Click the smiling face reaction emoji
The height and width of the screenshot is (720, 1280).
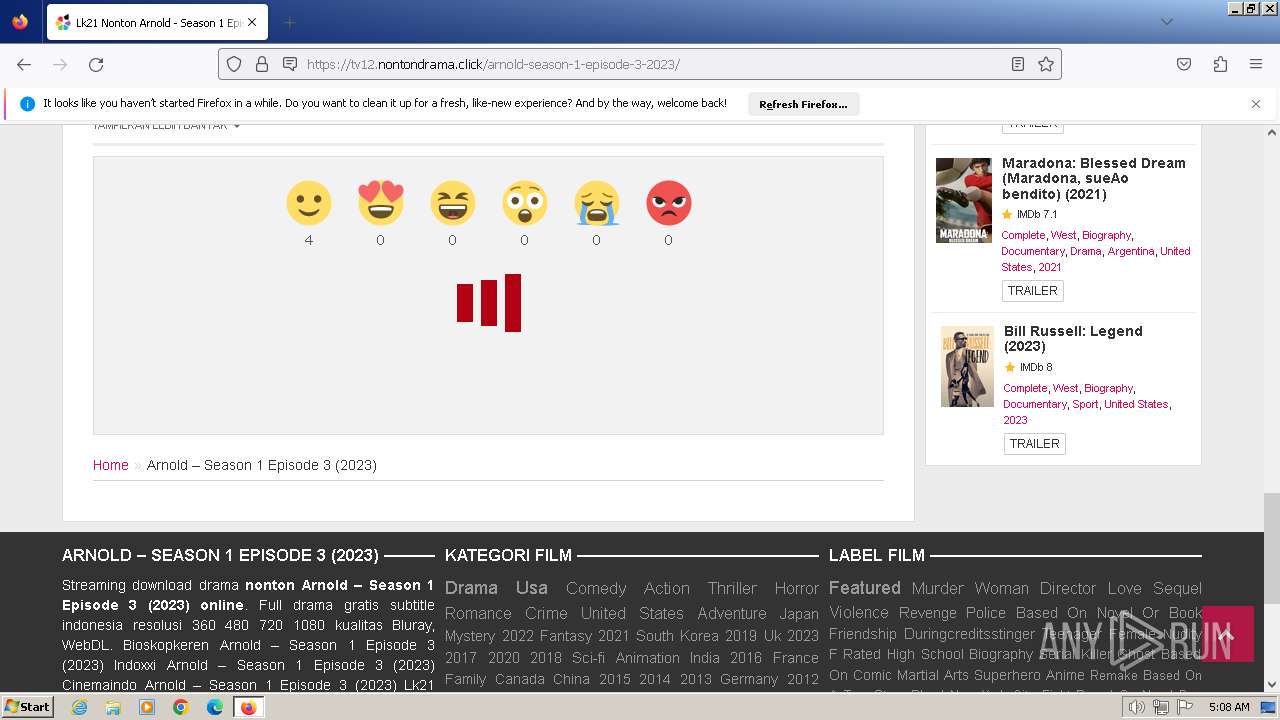pos(308,203)
